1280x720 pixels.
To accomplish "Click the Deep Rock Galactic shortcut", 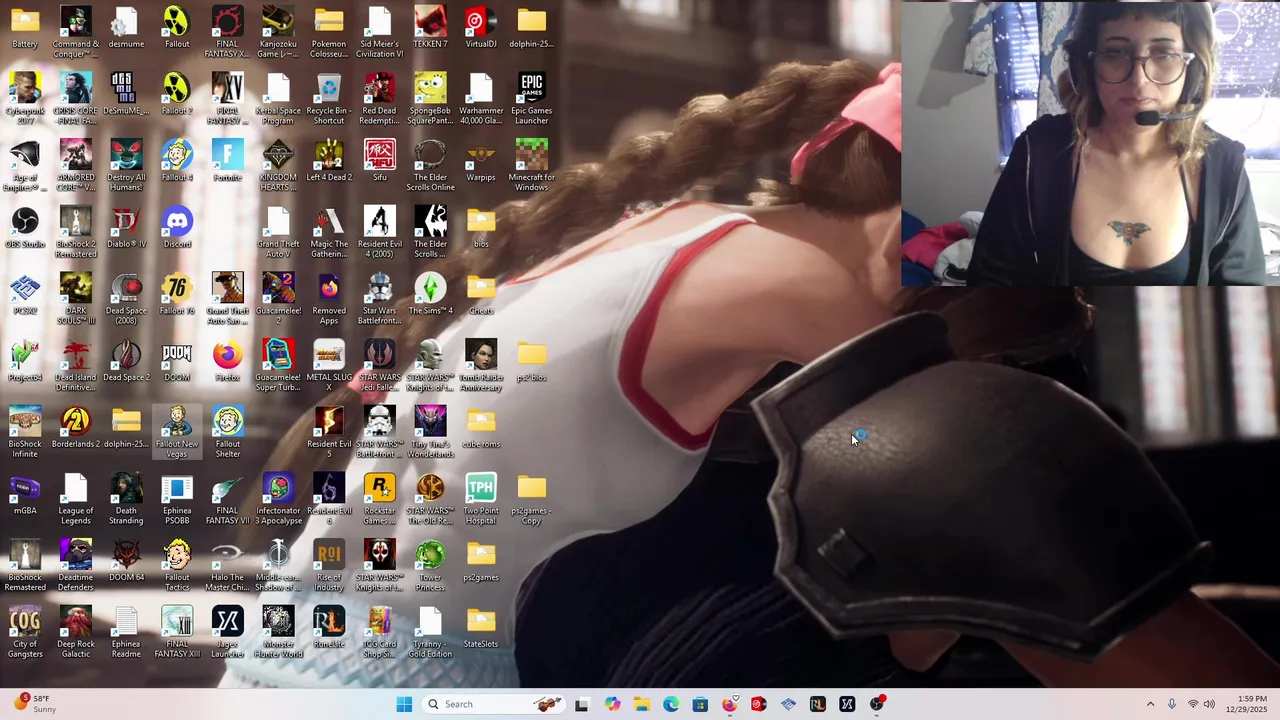I will pyautogui.click(x=76, y=632).
